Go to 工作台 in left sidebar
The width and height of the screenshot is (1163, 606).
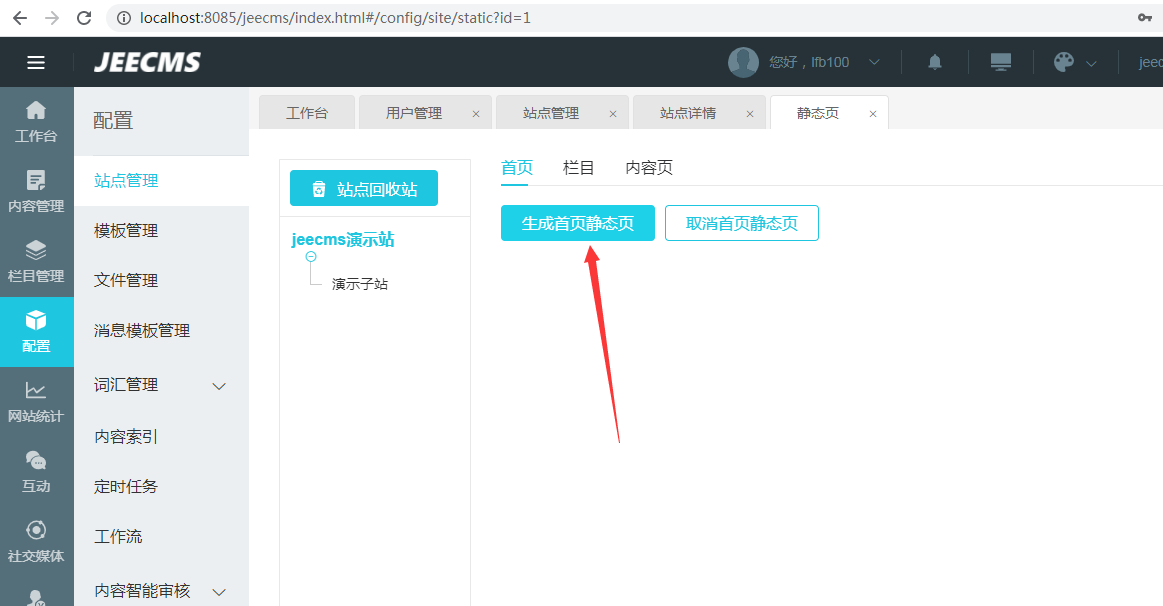[x=36, y=122]
